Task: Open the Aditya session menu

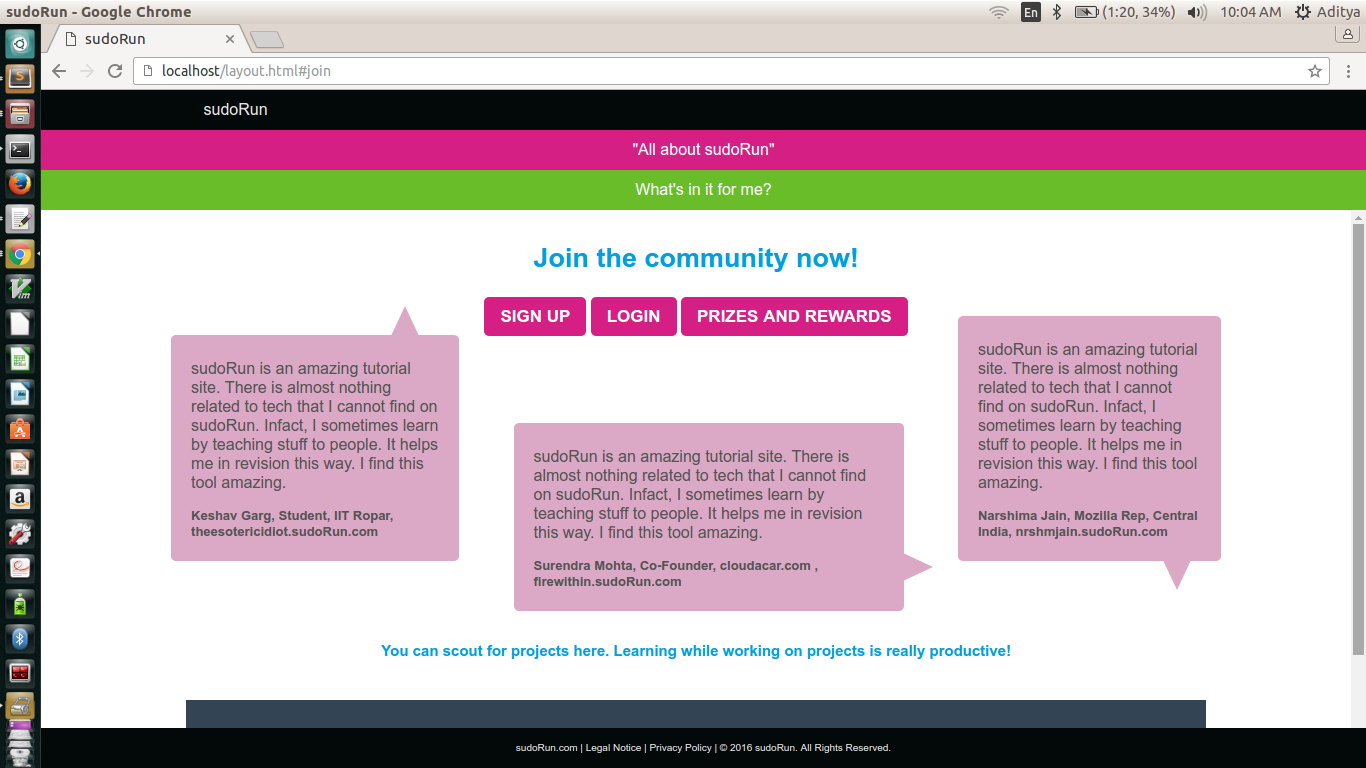Action: (1327, 12)
